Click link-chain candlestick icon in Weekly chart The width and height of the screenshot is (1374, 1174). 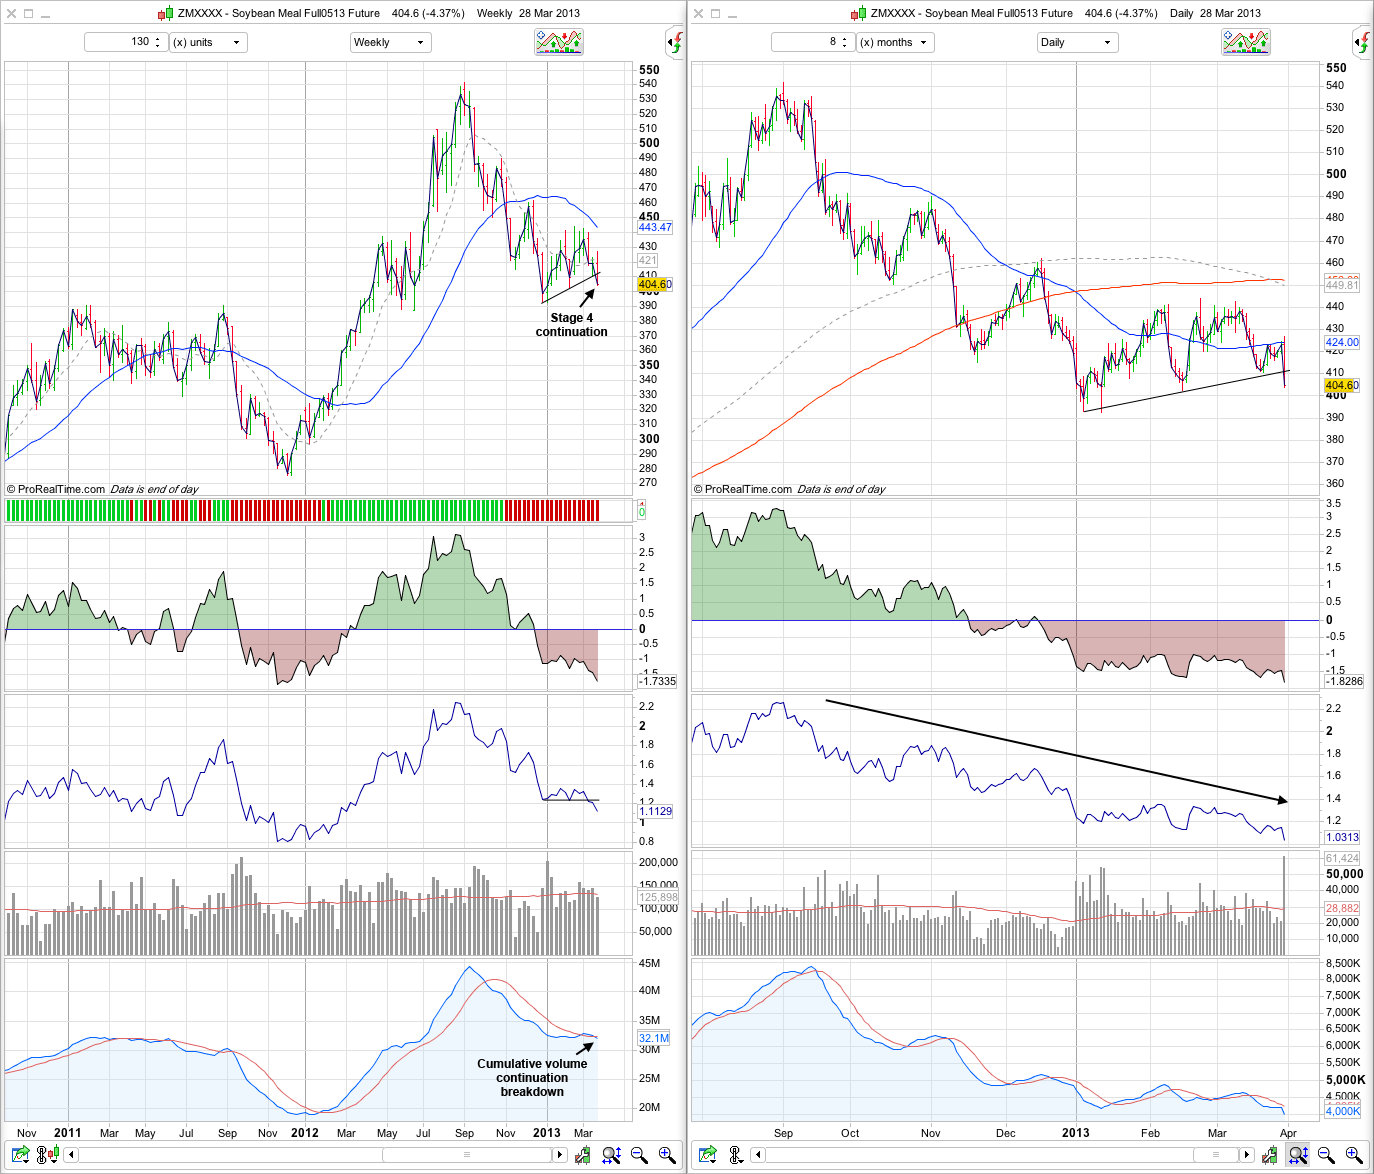48,1155
